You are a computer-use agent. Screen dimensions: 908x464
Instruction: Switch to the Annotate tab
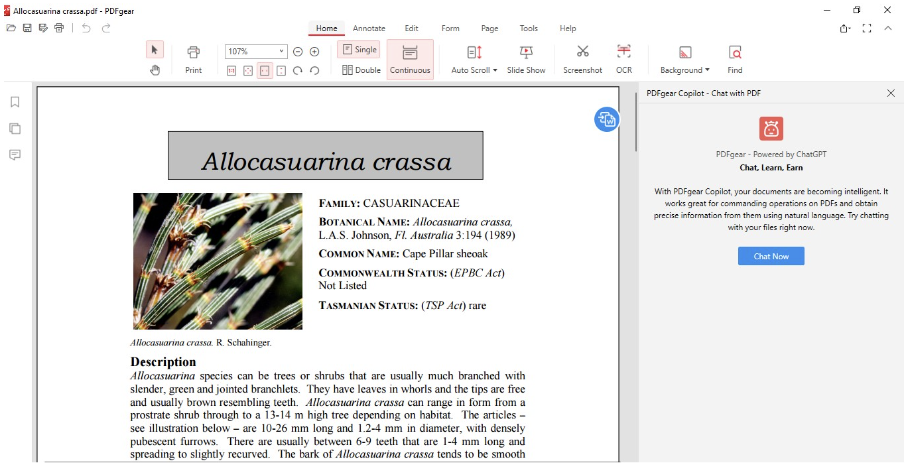coord(369,29)
